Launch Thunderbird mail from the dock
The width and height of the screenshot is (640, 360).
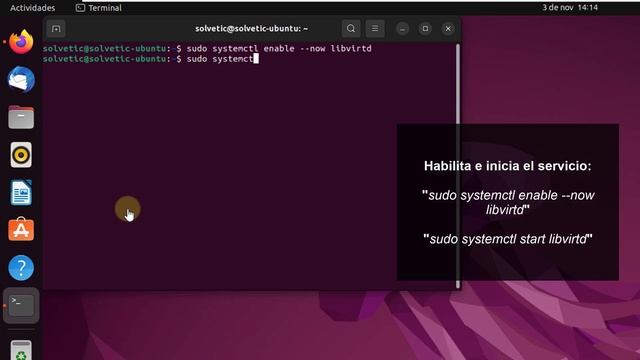tap(21, 80)
